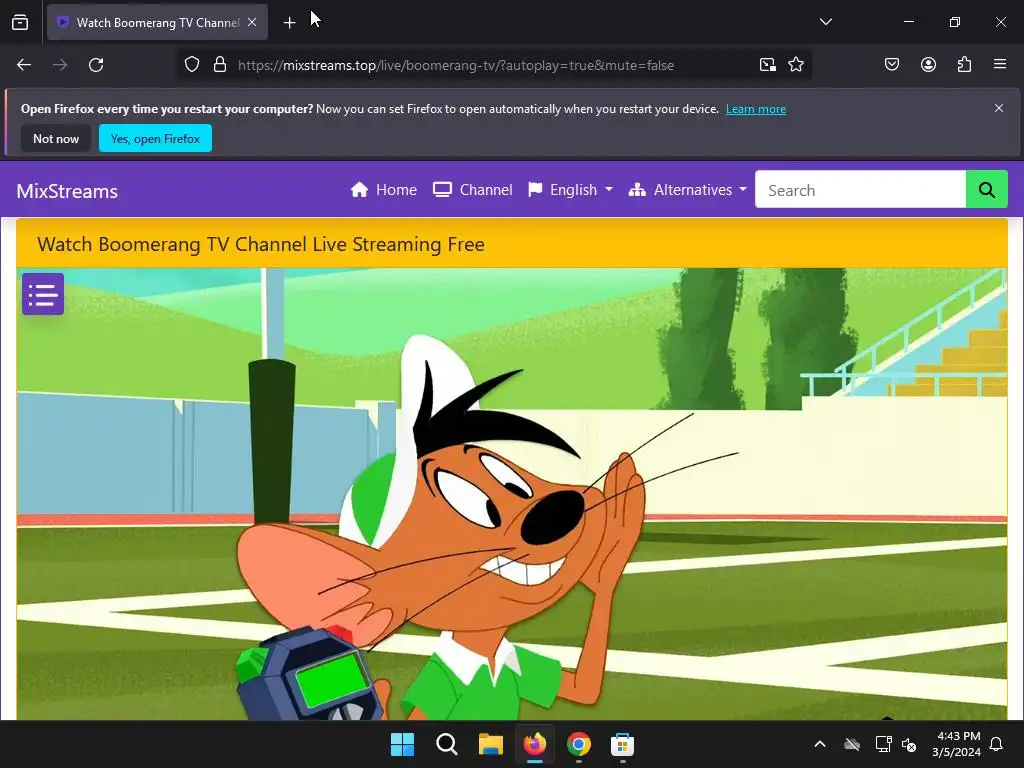The image size is (1024, 768).
Task: Reload the current page
Action: pos(96,65)
